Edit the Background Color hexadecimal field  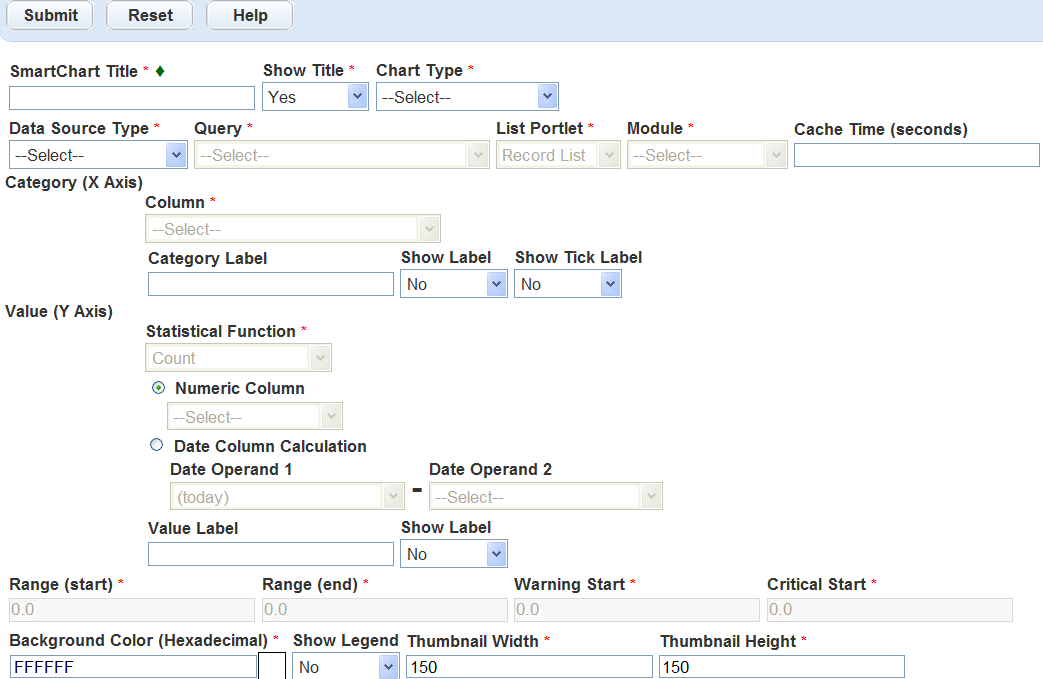(x=133, y=667)
